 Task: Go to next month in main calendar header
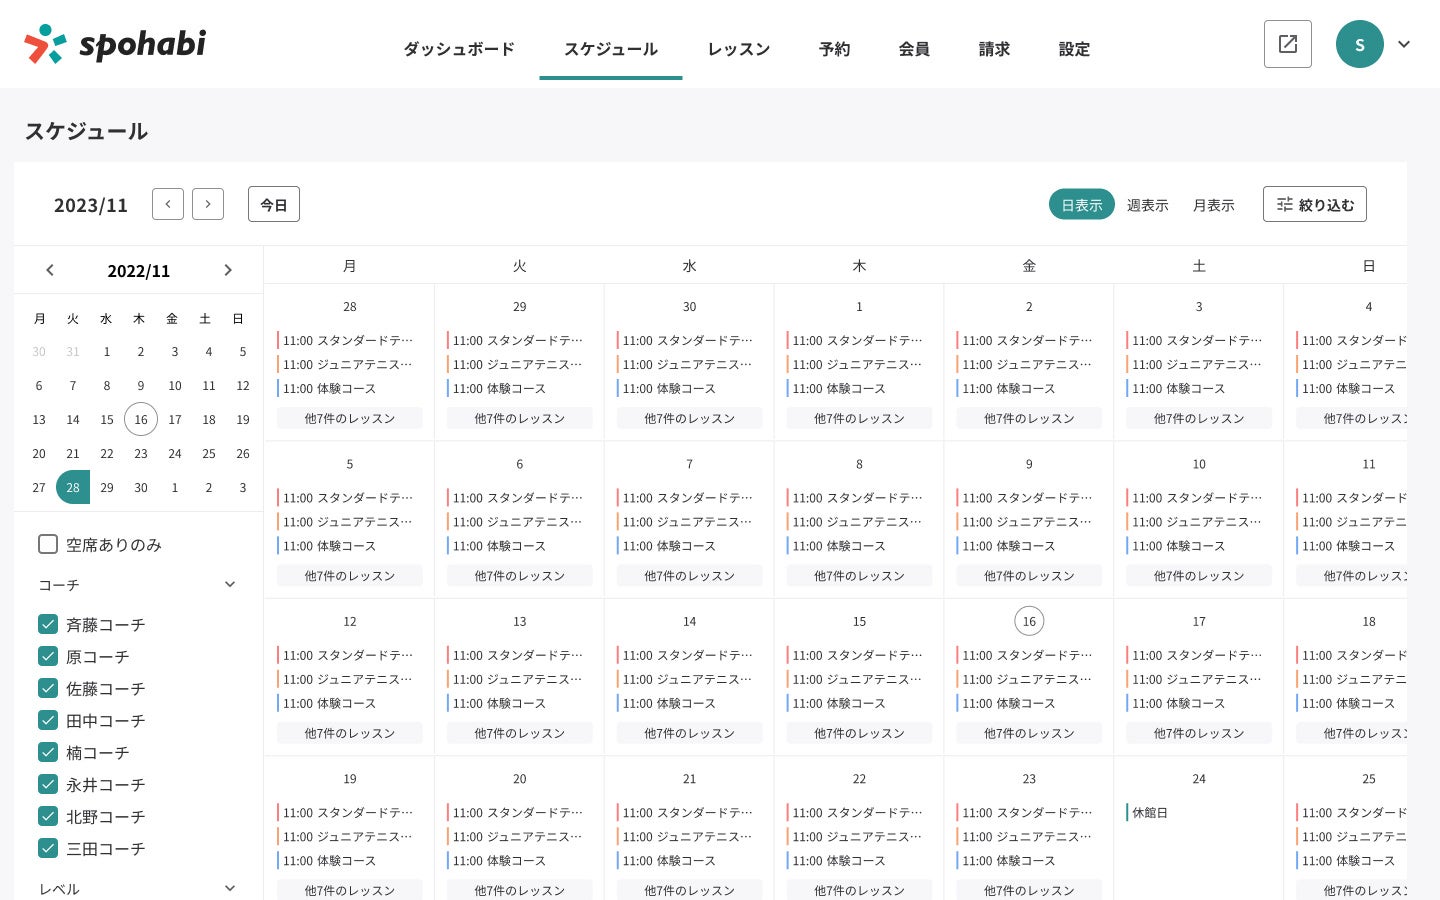pyautogui.click(x=208, y=204)
